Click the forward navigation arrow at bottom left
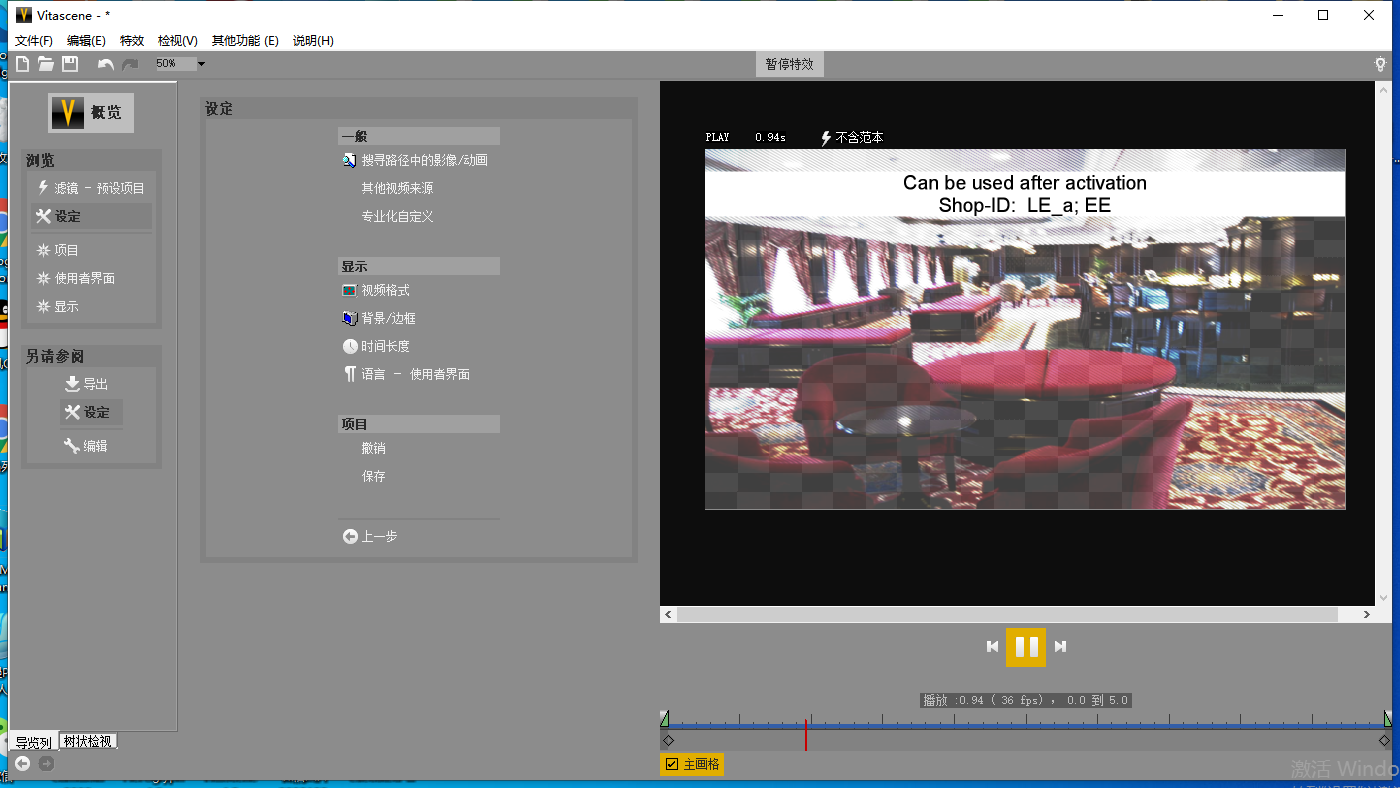The width and height of the screenshot is (1400, 788). tap(46, 764)
